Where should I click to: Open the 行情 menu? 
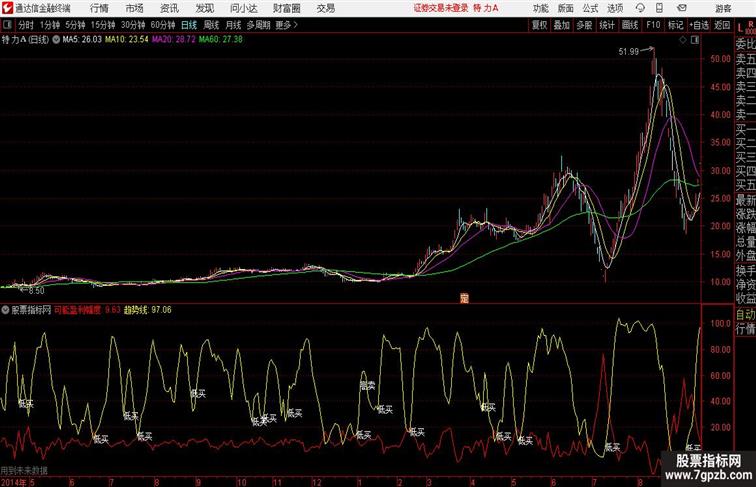click(x=99, y=8)
